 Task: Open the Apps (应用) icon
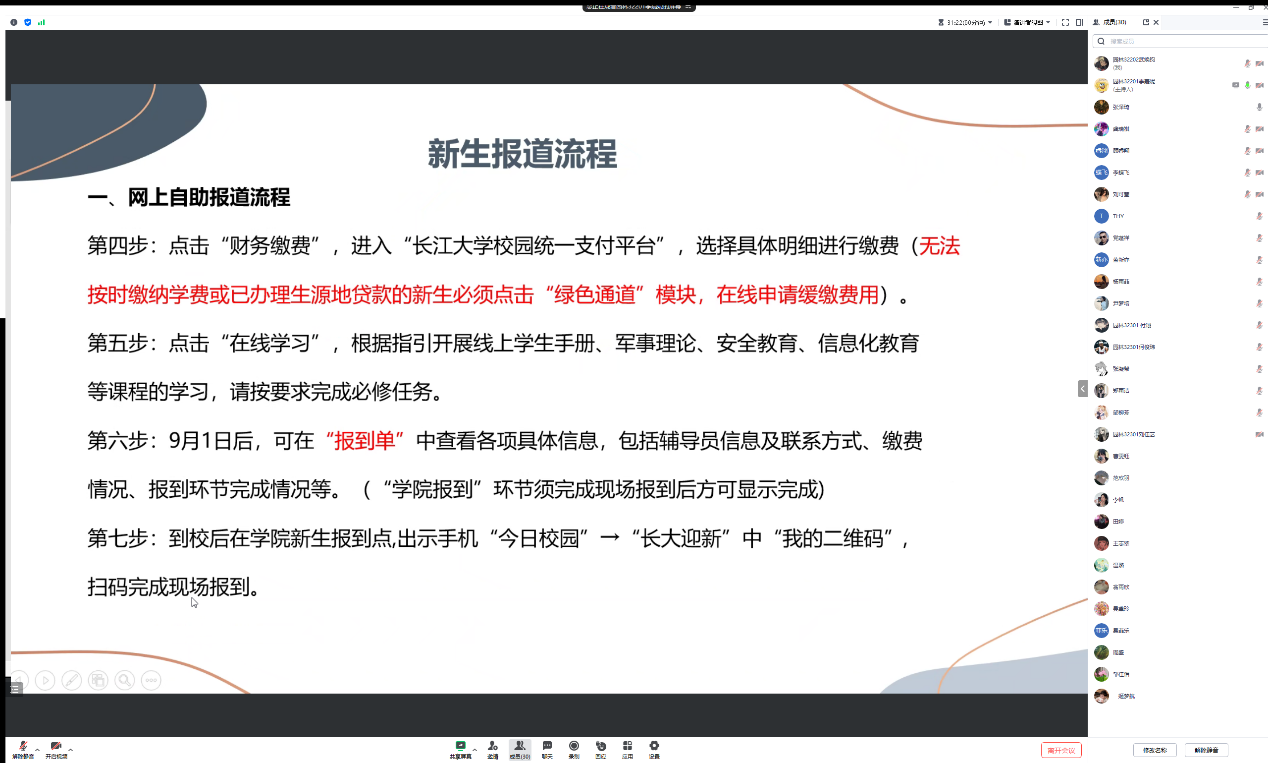tap(627, 749)
